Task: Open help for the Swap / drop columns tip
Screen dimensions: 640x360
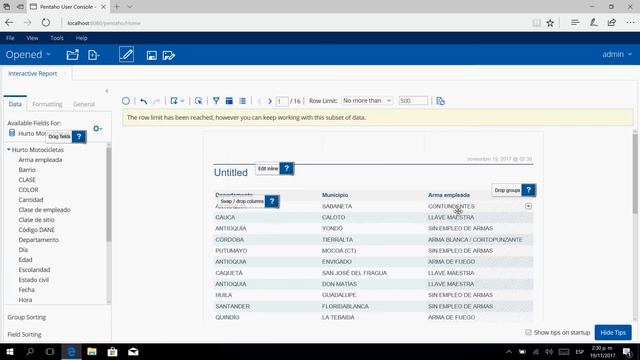Action: coord(272,201)
